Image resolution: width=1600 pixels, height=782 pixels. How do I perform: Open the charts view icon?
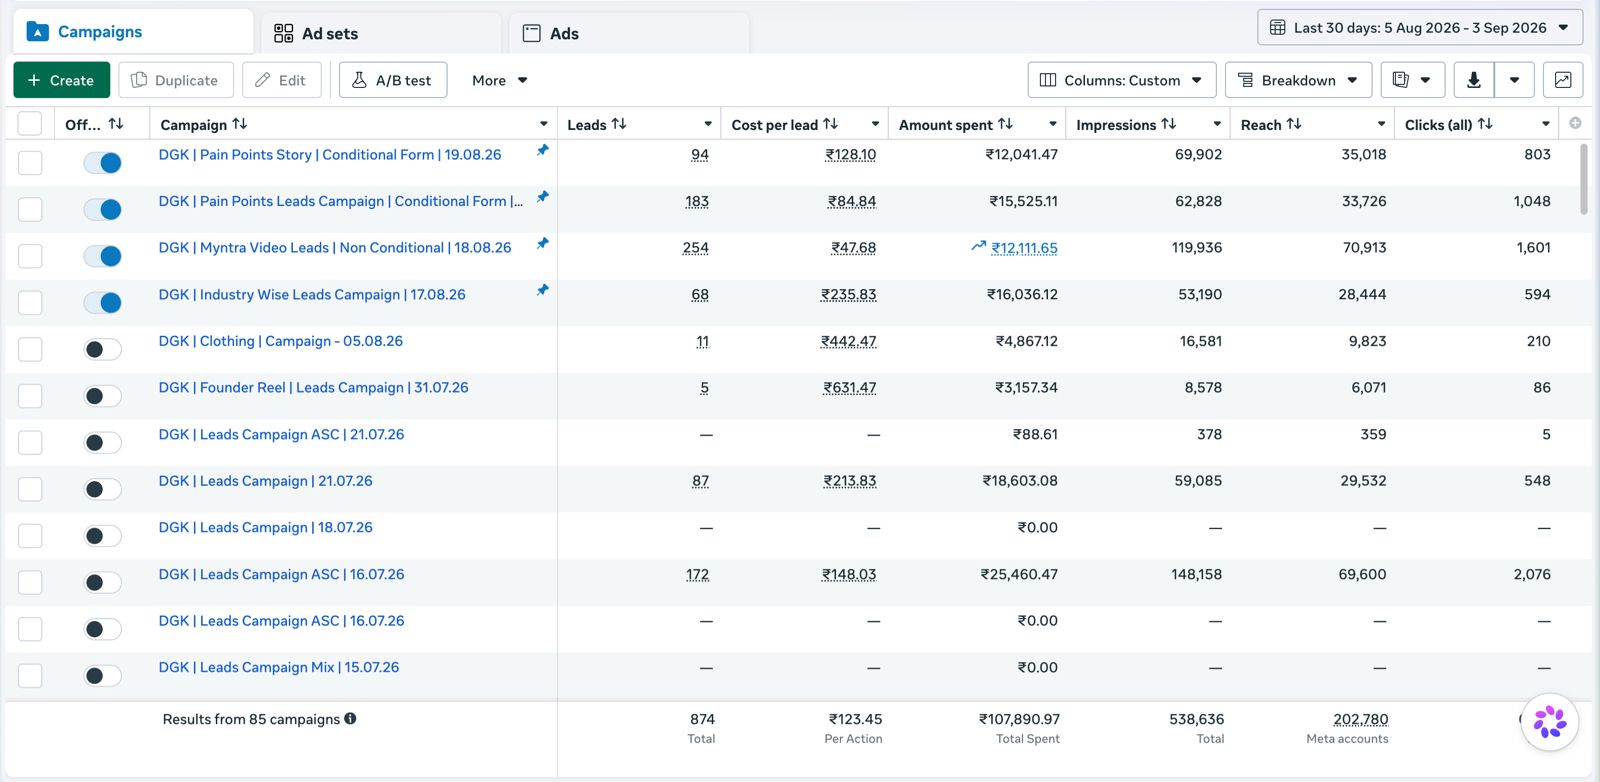[x=1563, y=80]
